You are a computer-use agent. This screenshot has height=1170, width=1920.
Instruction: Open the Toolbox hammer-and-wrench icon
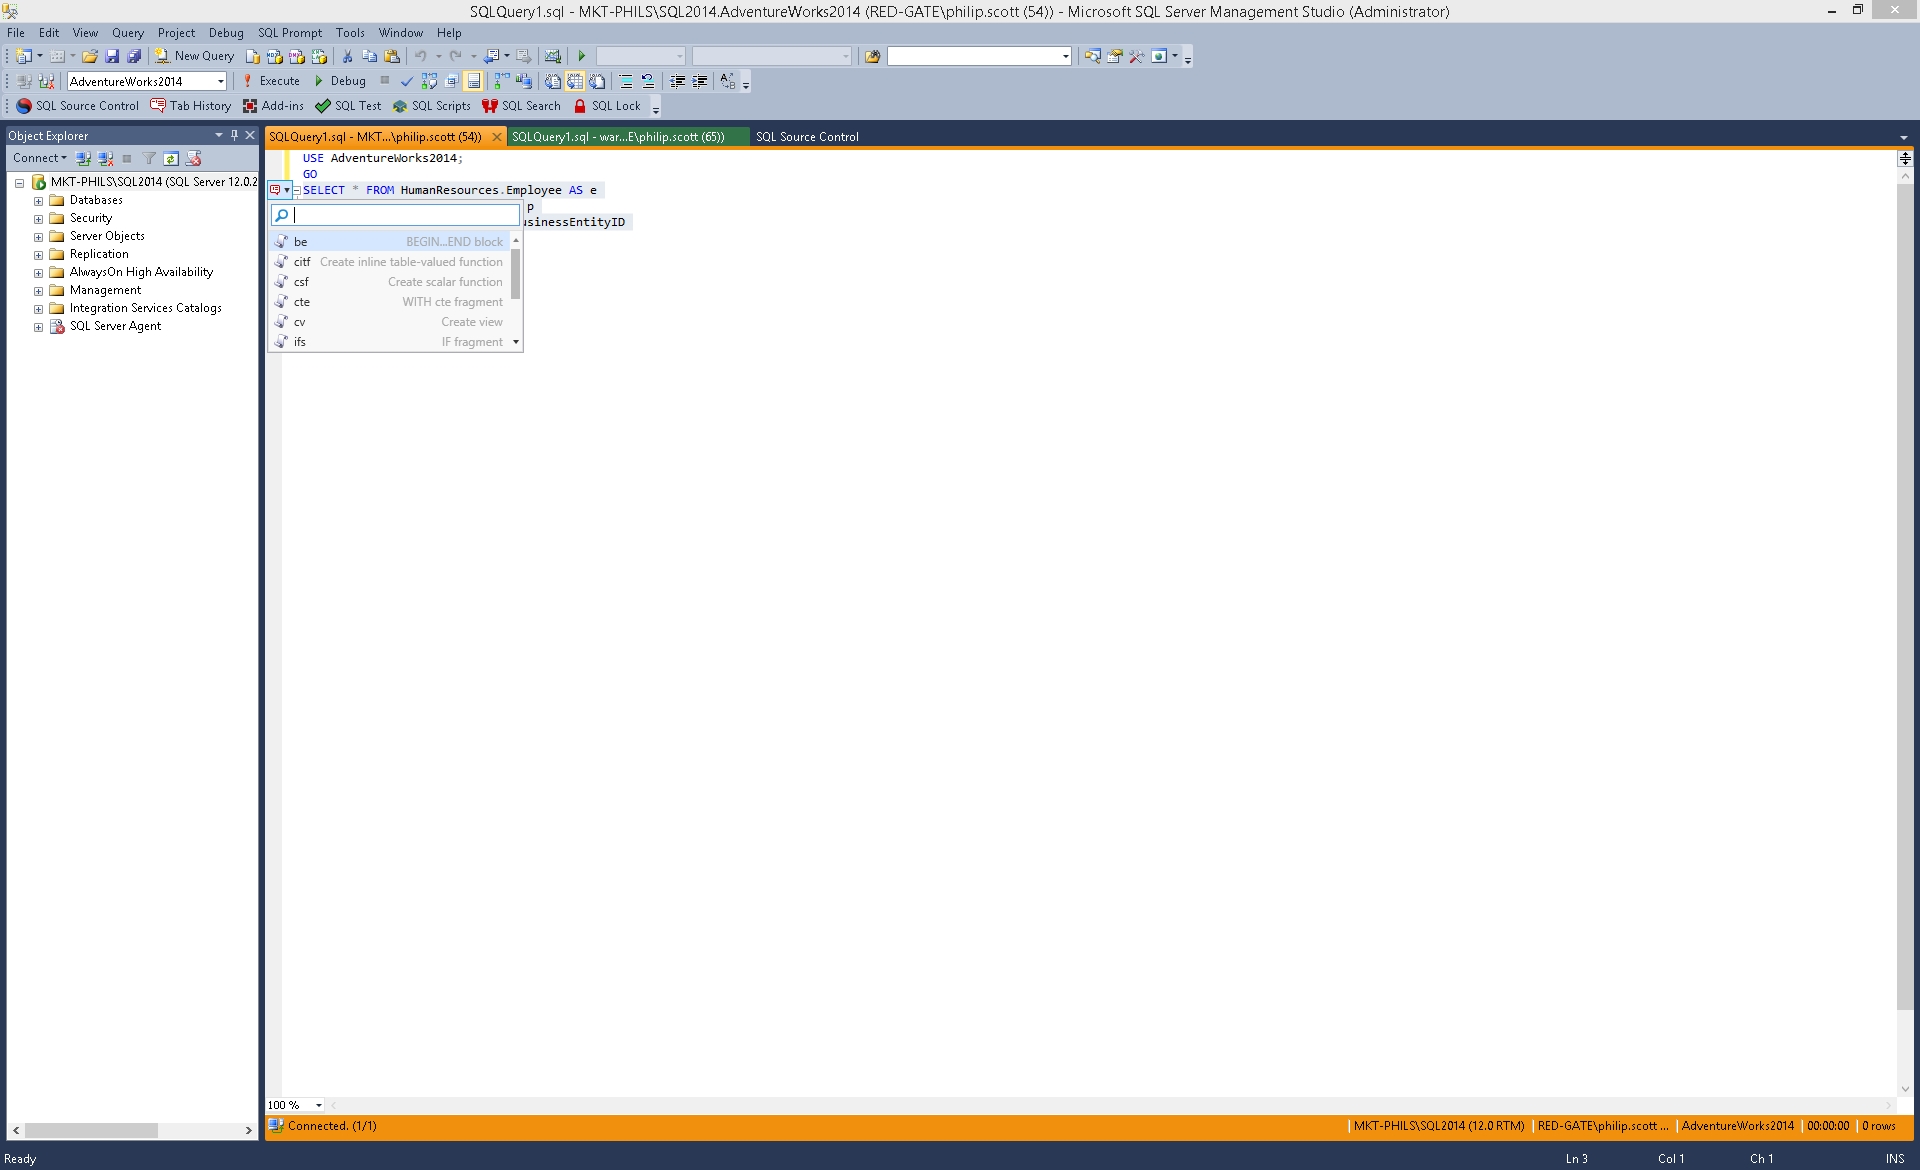(x=1136, y=56)
